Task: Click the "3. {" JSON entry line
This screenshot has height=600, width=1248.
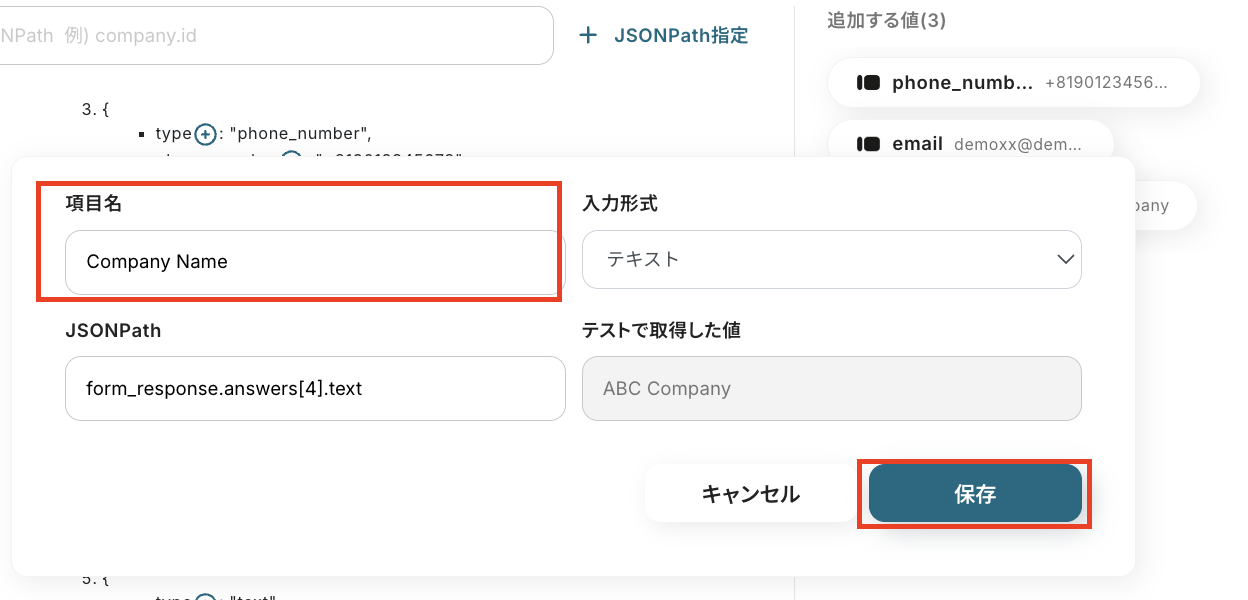Action: click(x=95, y=109)
